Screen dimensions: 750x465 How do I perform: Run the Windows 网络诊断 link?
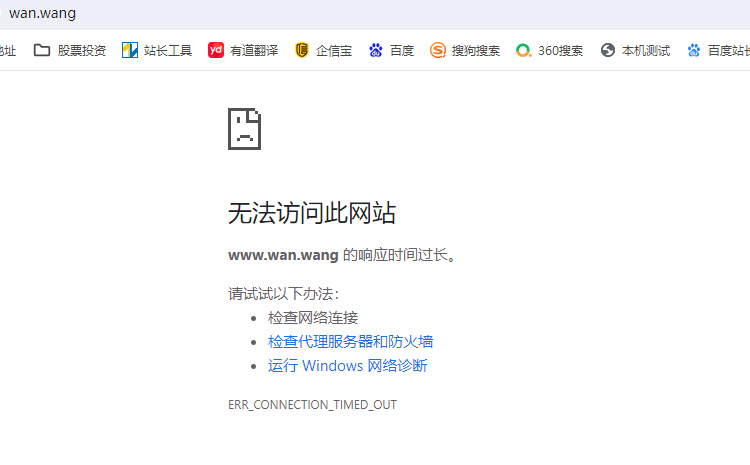pyautogui.click(x=347, y=366)
